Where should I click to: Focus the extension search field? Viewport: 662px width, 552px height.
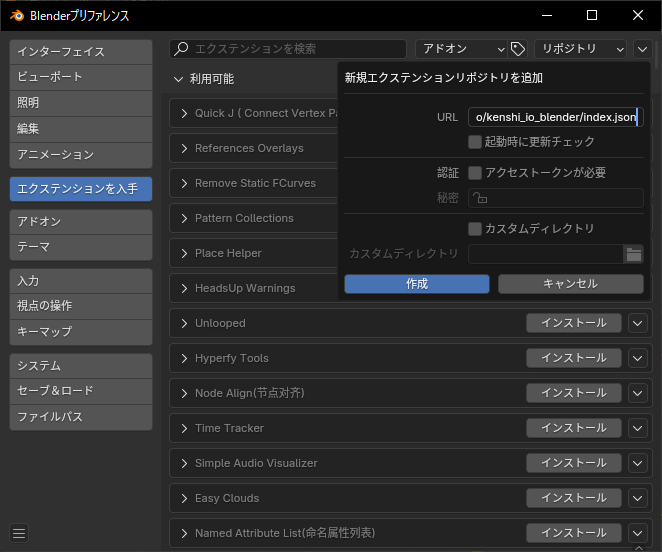pyautogui.click(x=288, y=49)
